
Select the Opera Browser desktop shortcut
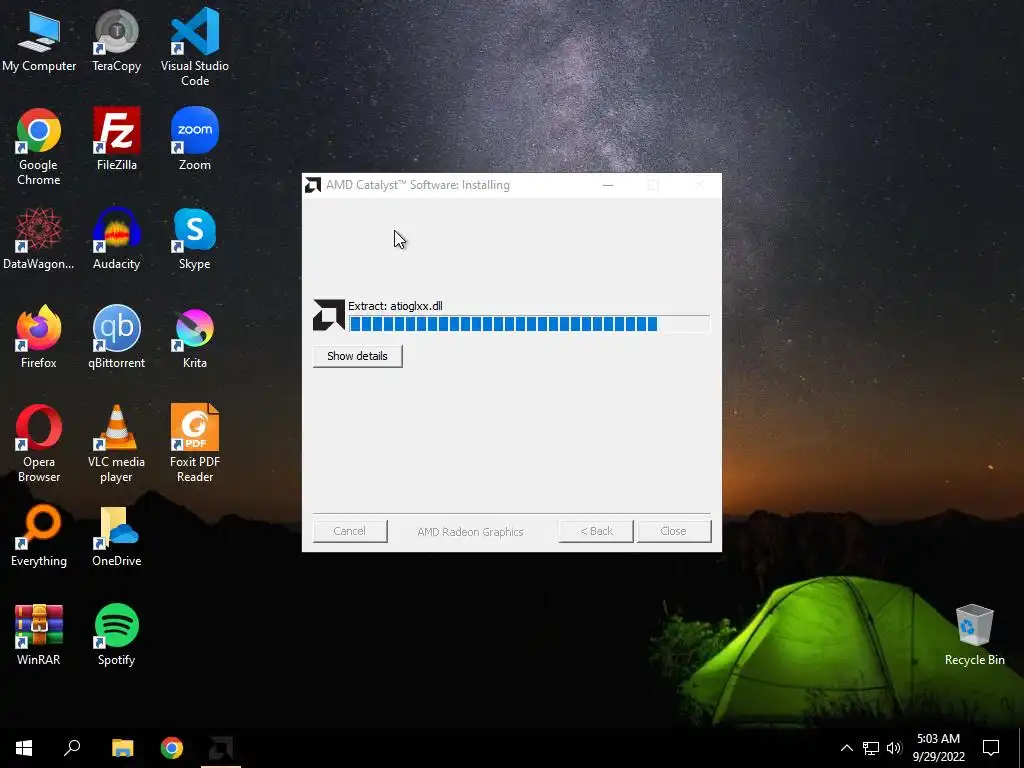coord(39,443)
